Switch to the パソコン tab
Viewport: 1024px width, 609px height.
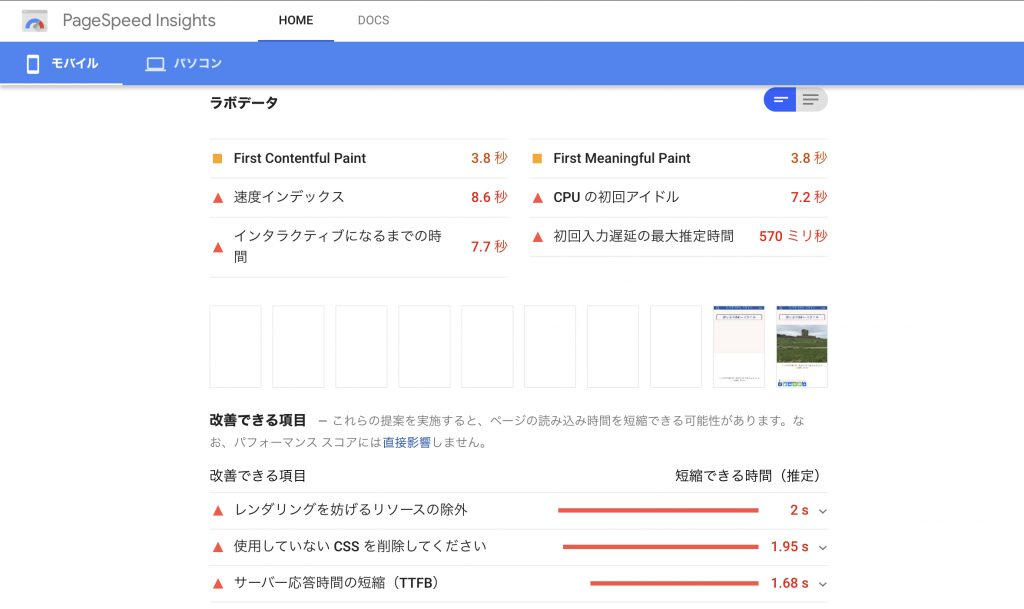click(x=184, y=63)
